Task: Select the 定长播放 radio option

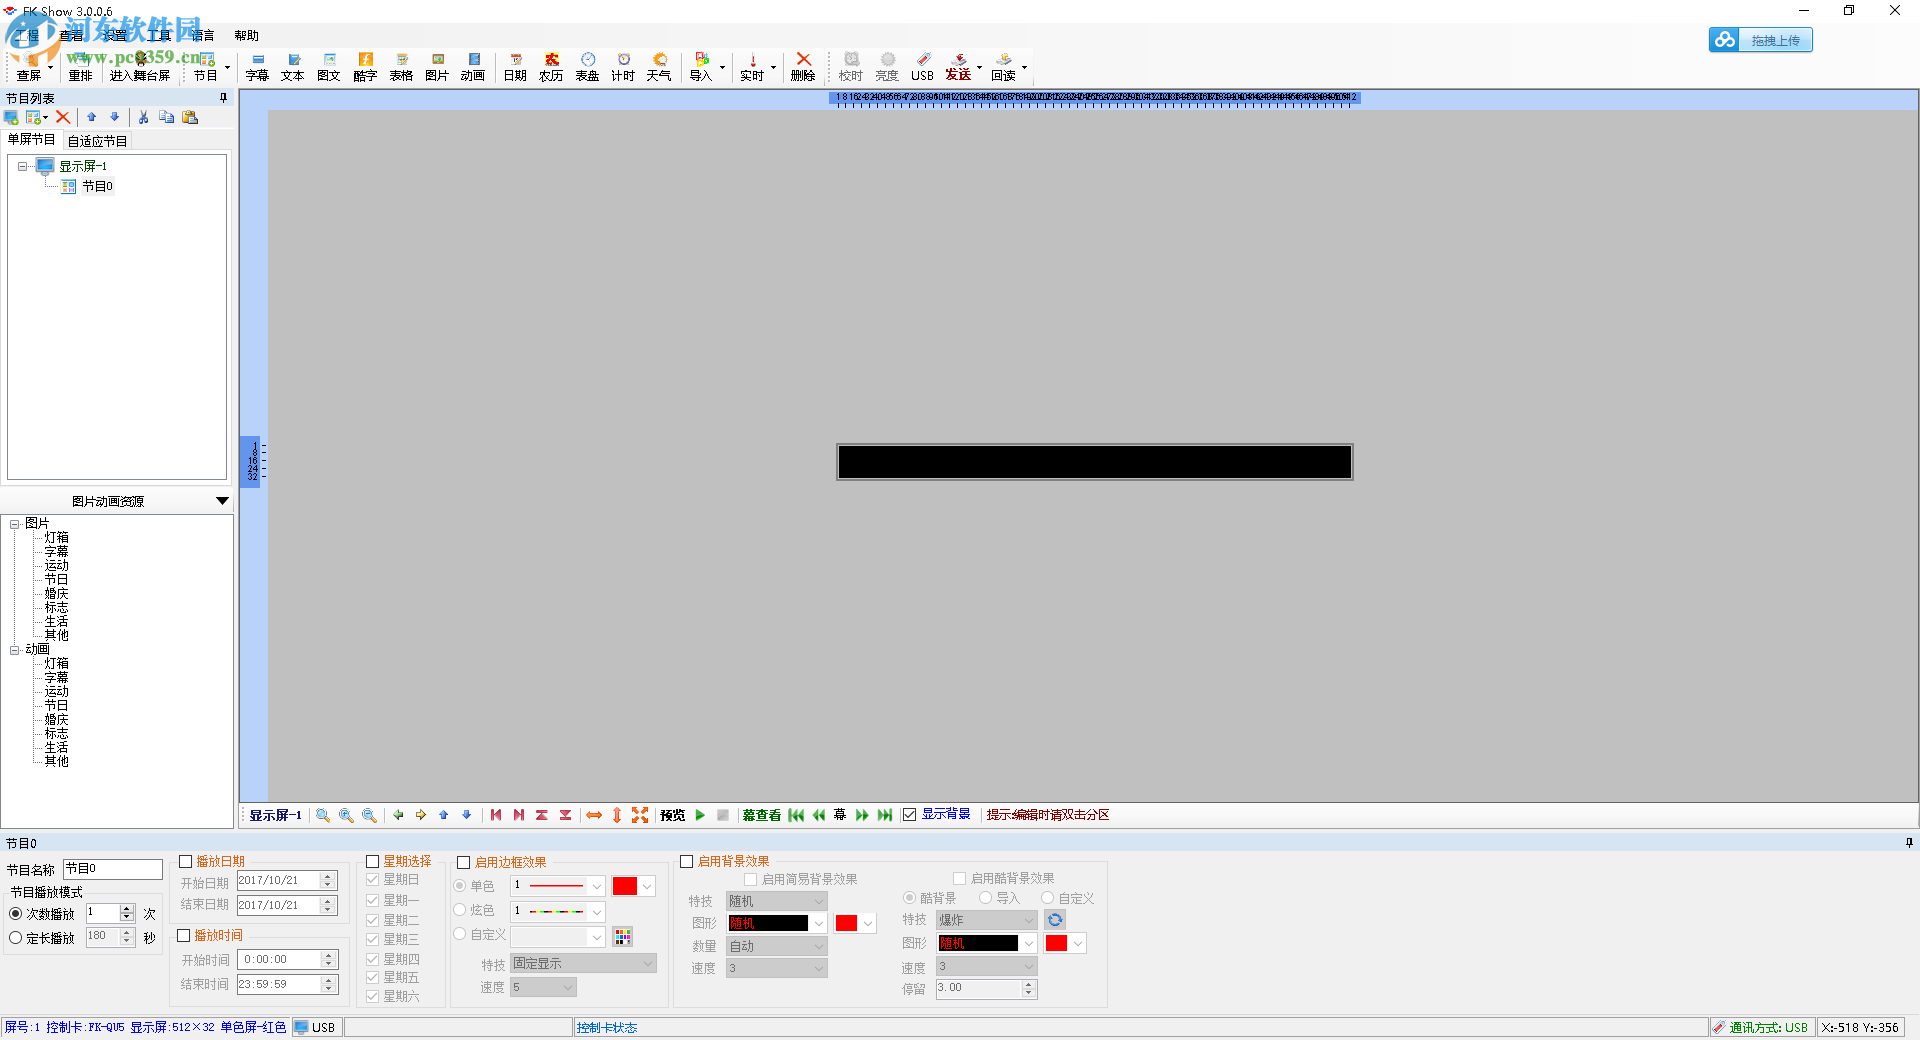Action: coord(15,938)
